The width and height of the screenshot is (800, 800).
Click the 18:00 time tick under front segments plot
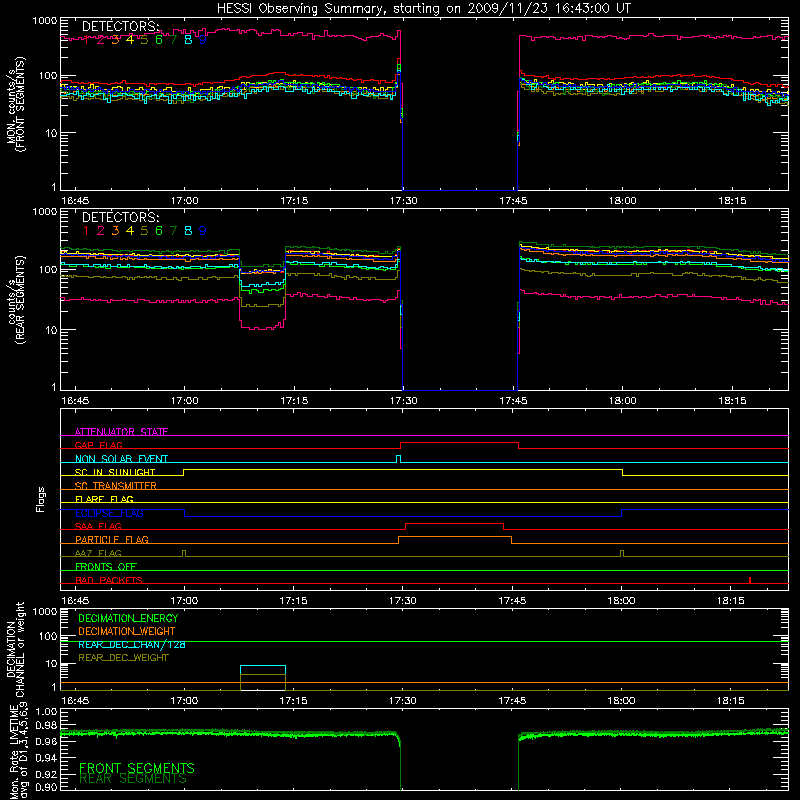click(x=622, y=201)
